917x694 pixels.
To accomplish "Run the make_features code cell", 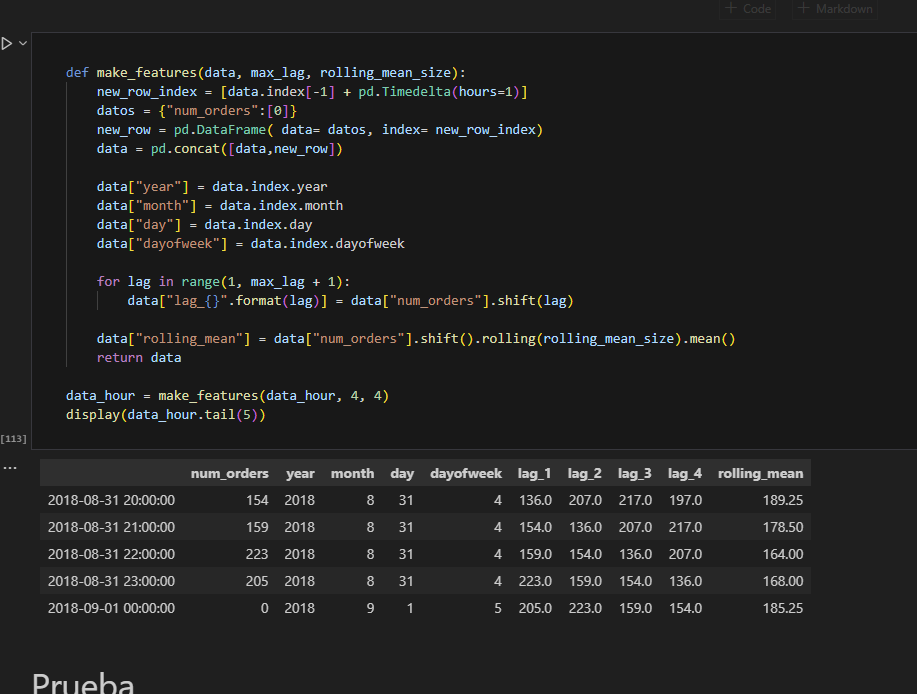I will click(x=7, y=44).
